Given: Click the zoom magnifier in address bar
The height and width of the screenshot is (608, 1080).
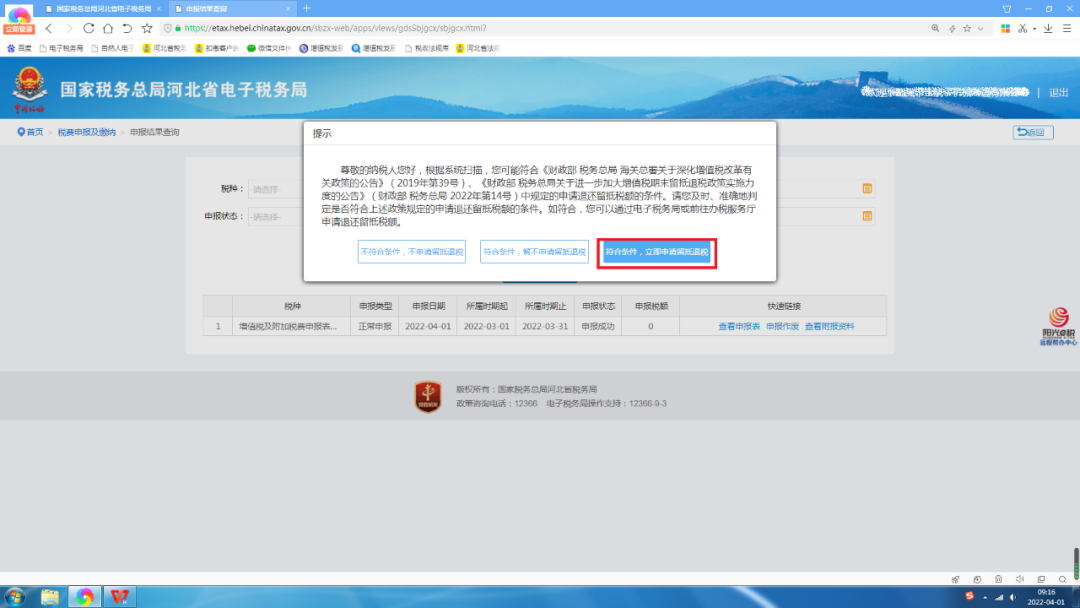Looking at the screenshot, I should click(935, 28).
